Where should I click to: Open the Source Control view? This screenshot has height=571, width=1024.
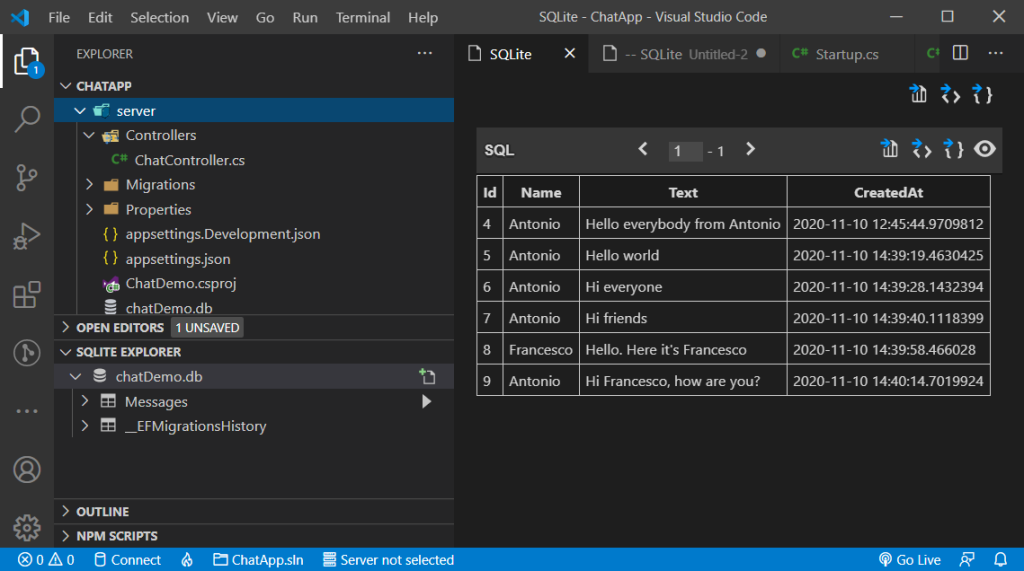point(27,178)
